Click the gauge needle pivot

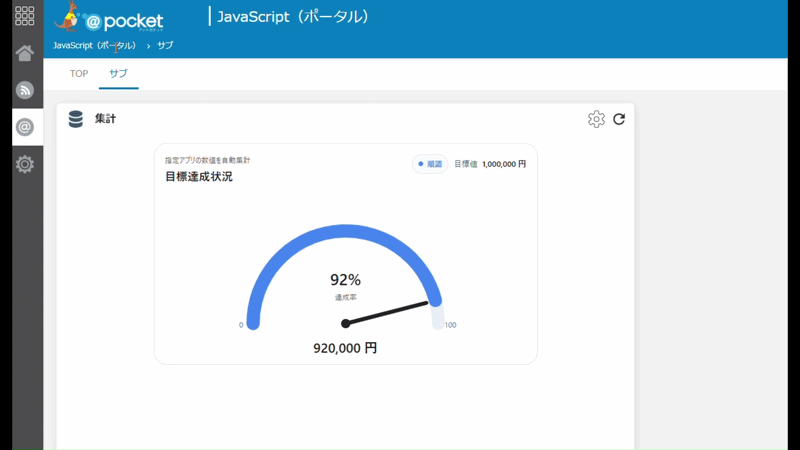tap(345, 323)
